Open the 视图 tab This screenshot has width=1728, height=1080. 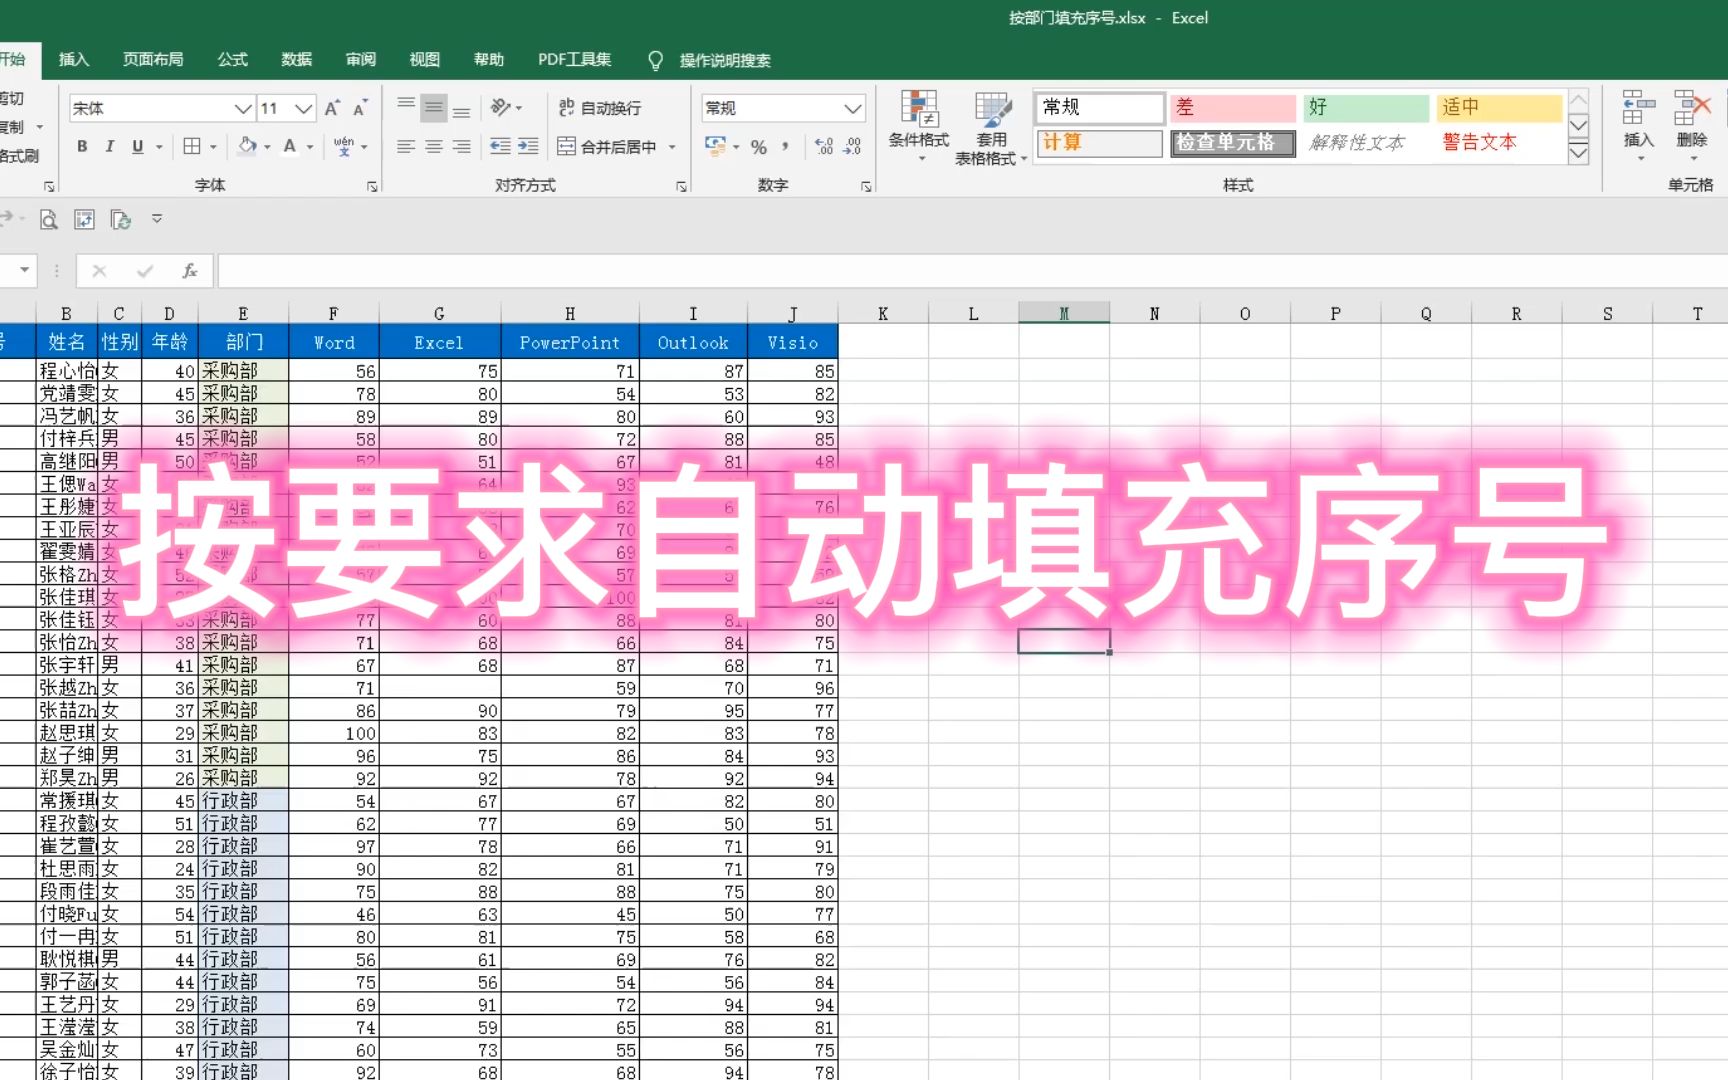coord(425,60)
